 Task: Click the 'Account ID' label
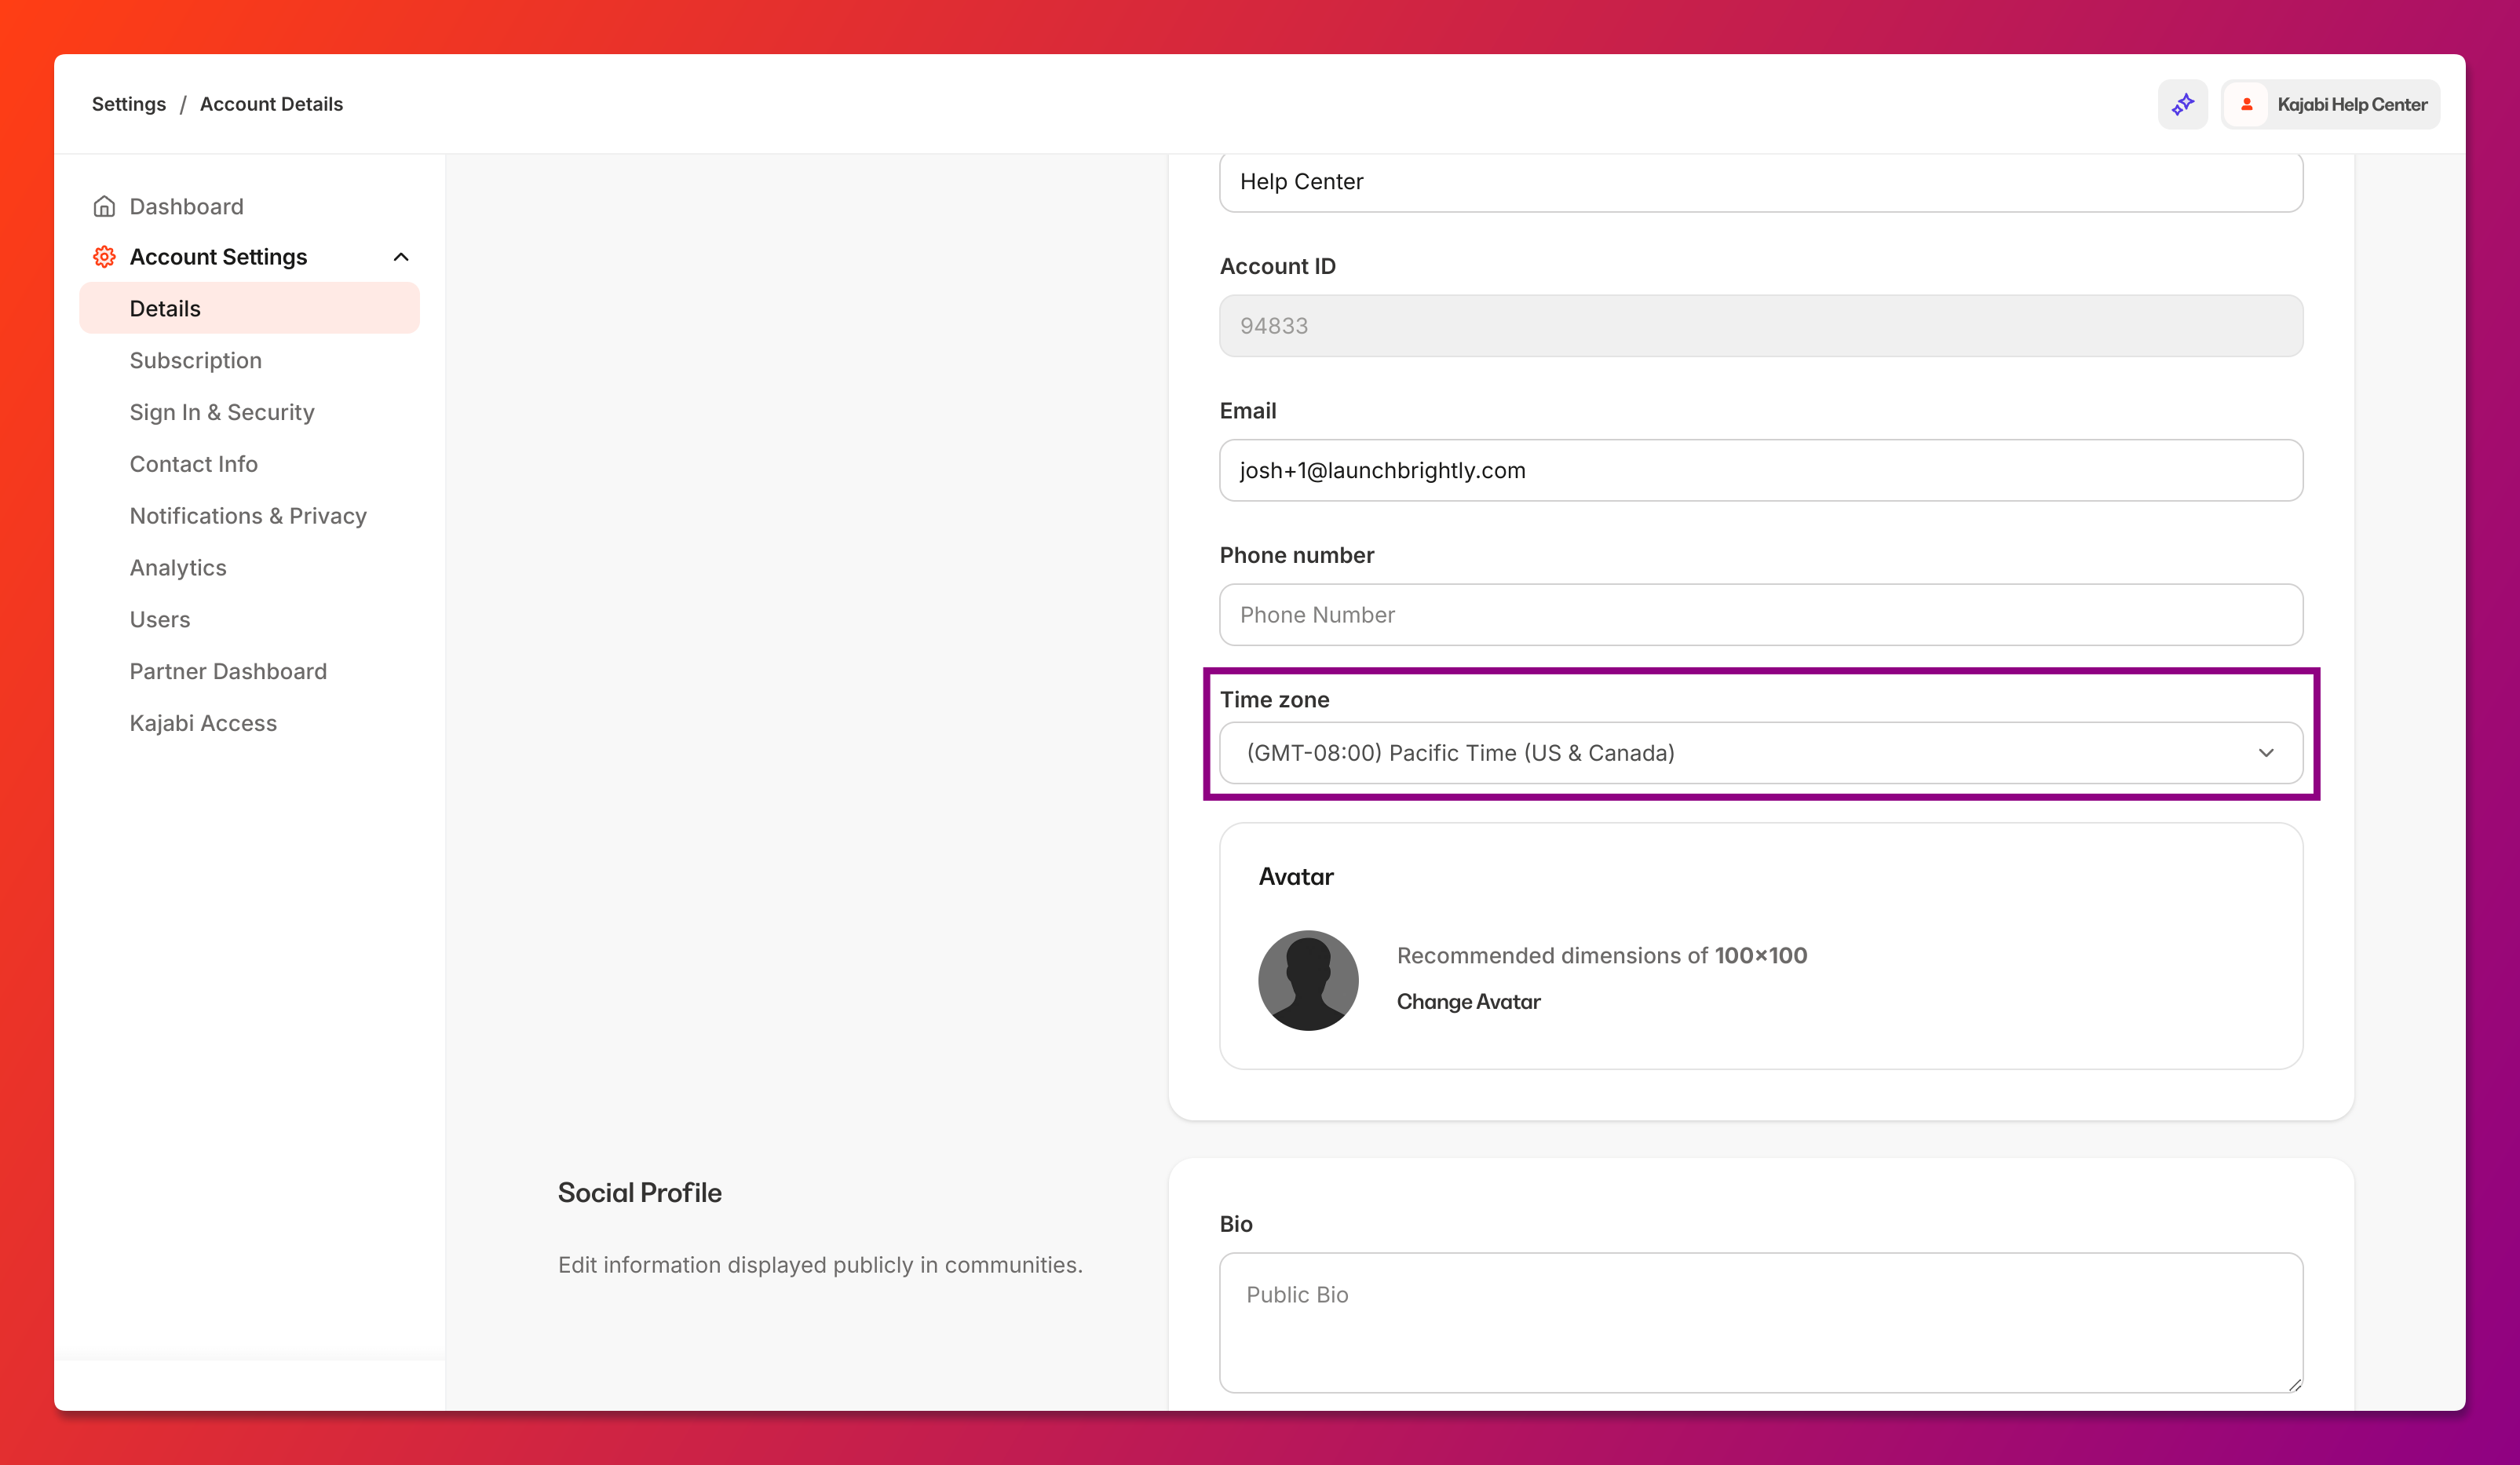tap(1278, 266)
